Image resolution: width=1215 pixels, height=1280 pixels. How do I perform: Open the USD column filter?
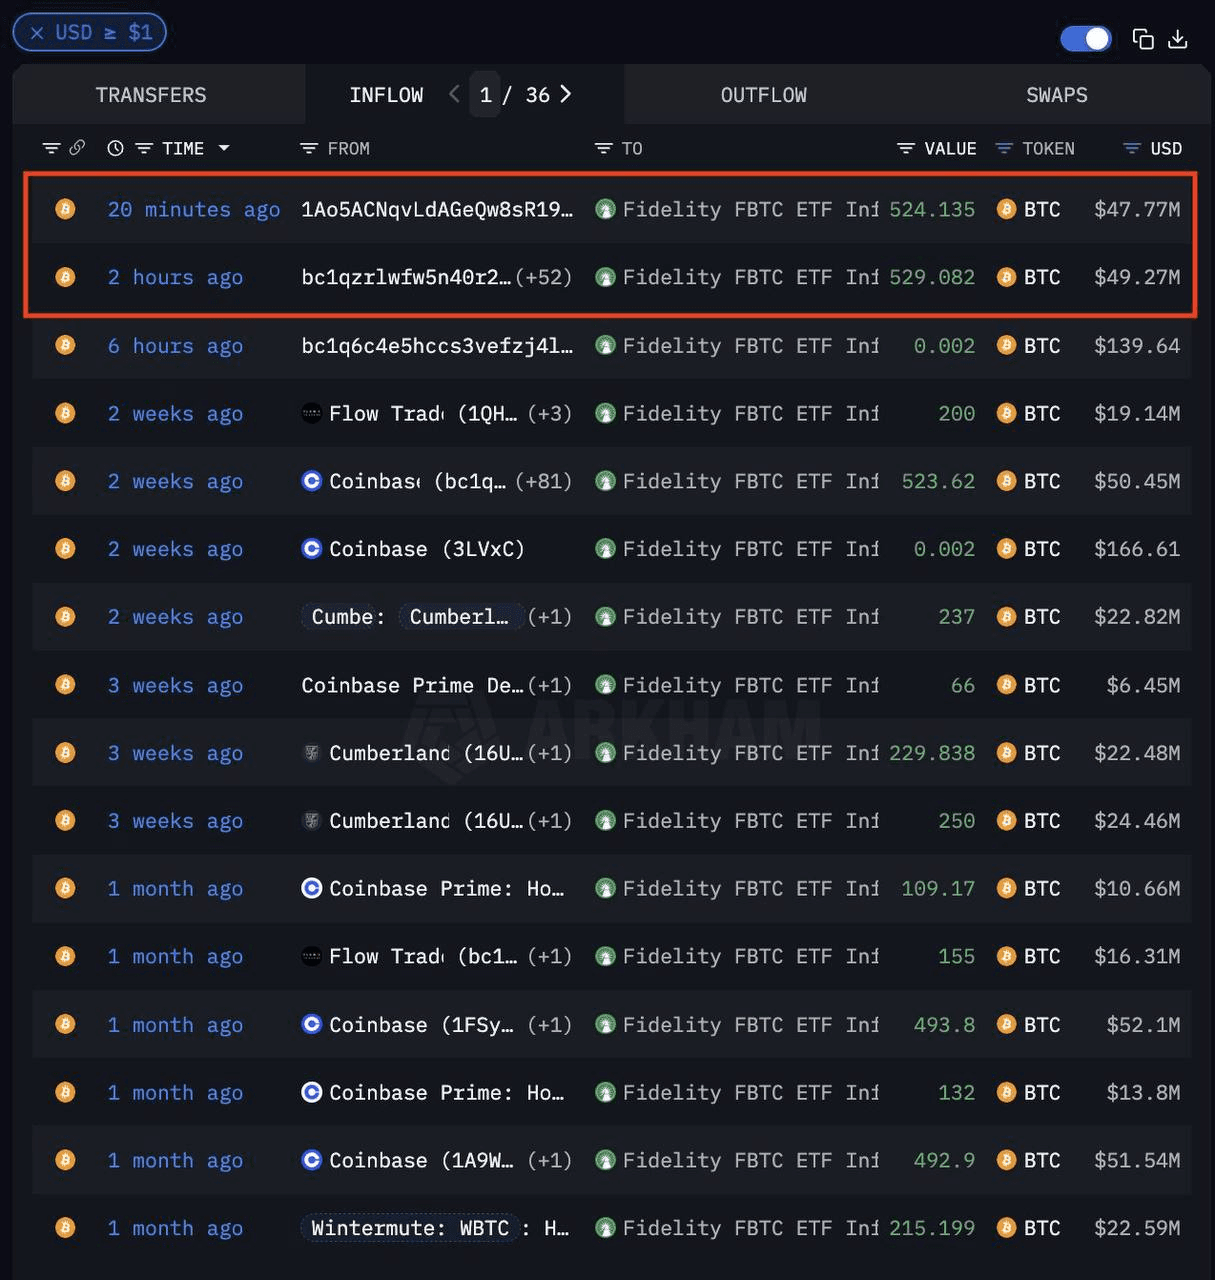tap(1132, 148)
